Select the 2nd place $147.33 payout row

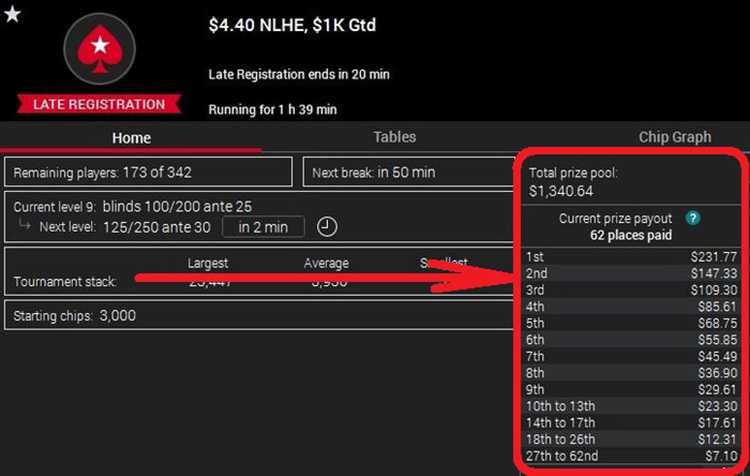click(x=631, y=273)
